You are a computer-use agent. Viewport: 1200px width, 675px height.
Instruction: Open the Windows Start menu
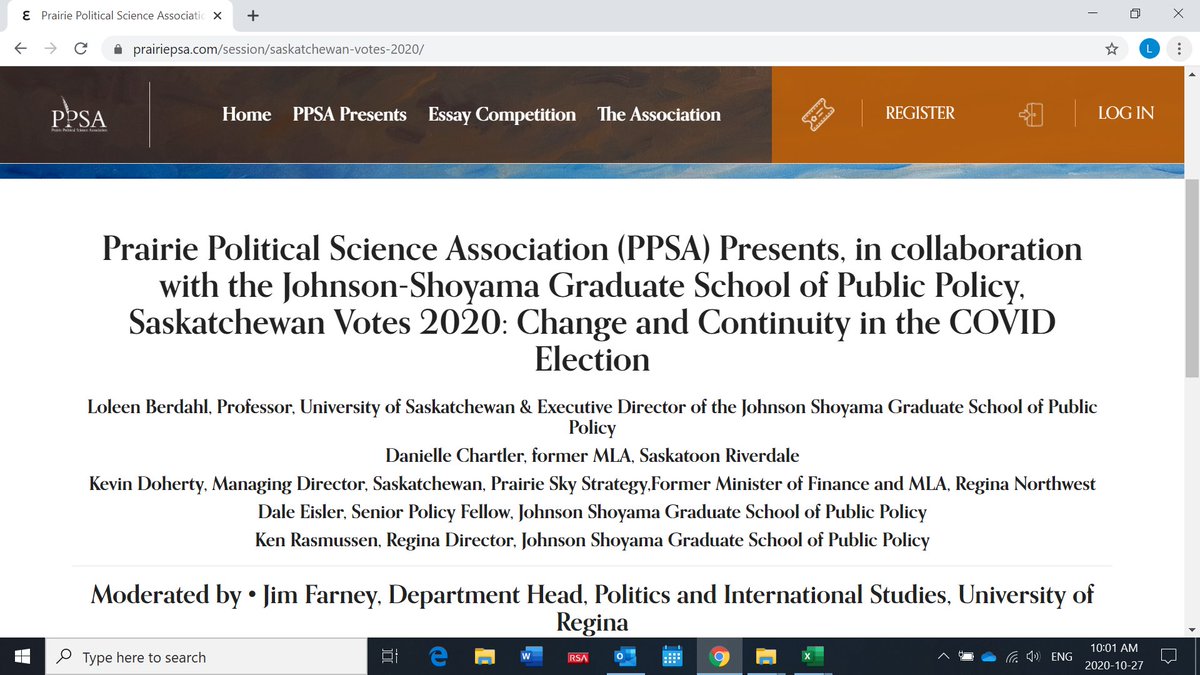(23, 657)
